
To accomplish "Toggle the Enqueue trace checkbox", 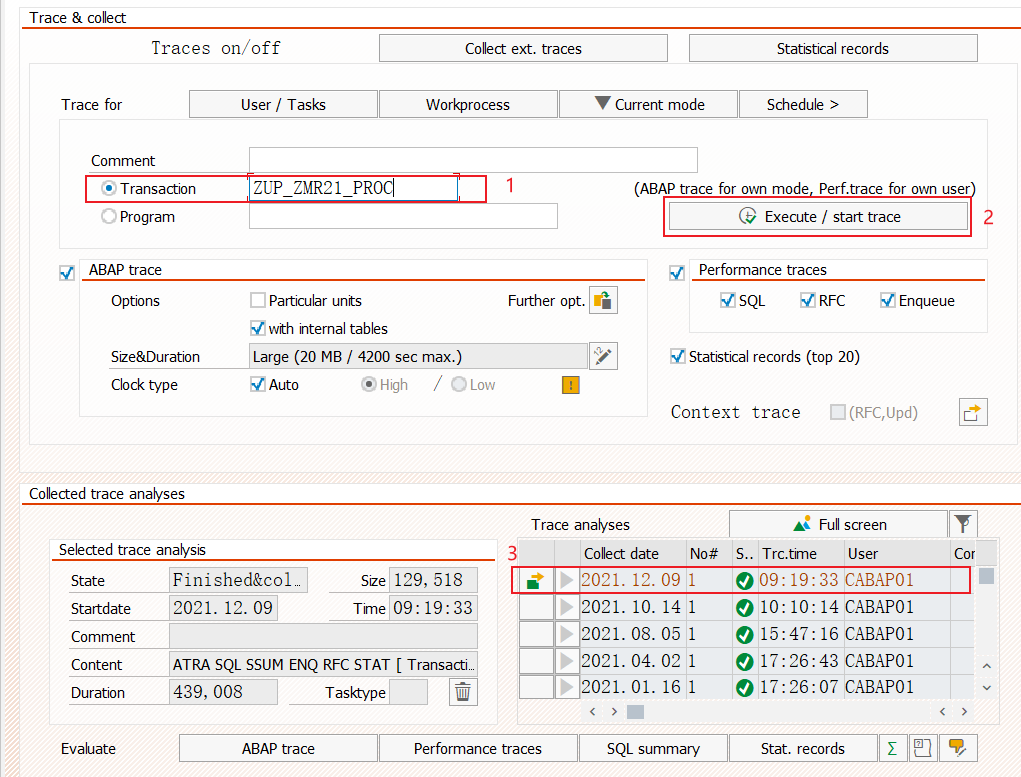I will [887, 300].
